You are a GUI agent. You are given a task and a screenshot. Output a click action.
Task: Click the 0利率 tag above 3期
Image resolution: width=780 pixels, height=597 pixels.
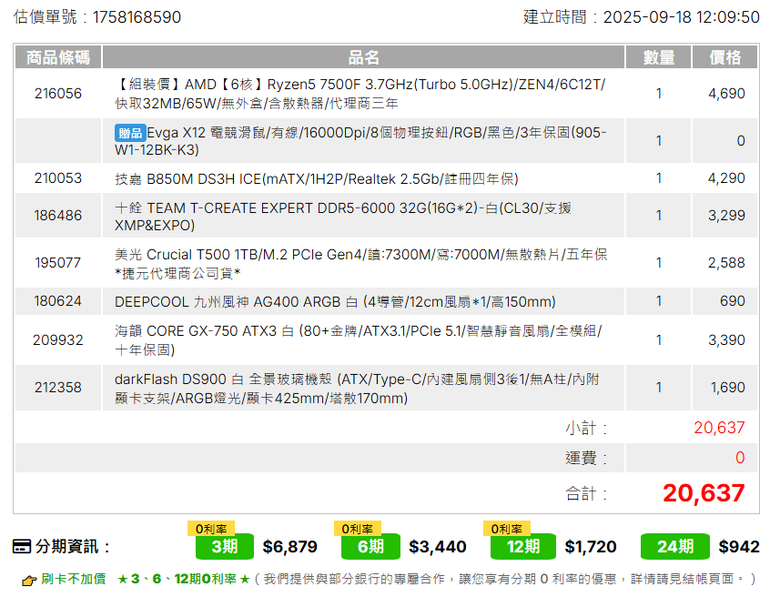[211, 528]
